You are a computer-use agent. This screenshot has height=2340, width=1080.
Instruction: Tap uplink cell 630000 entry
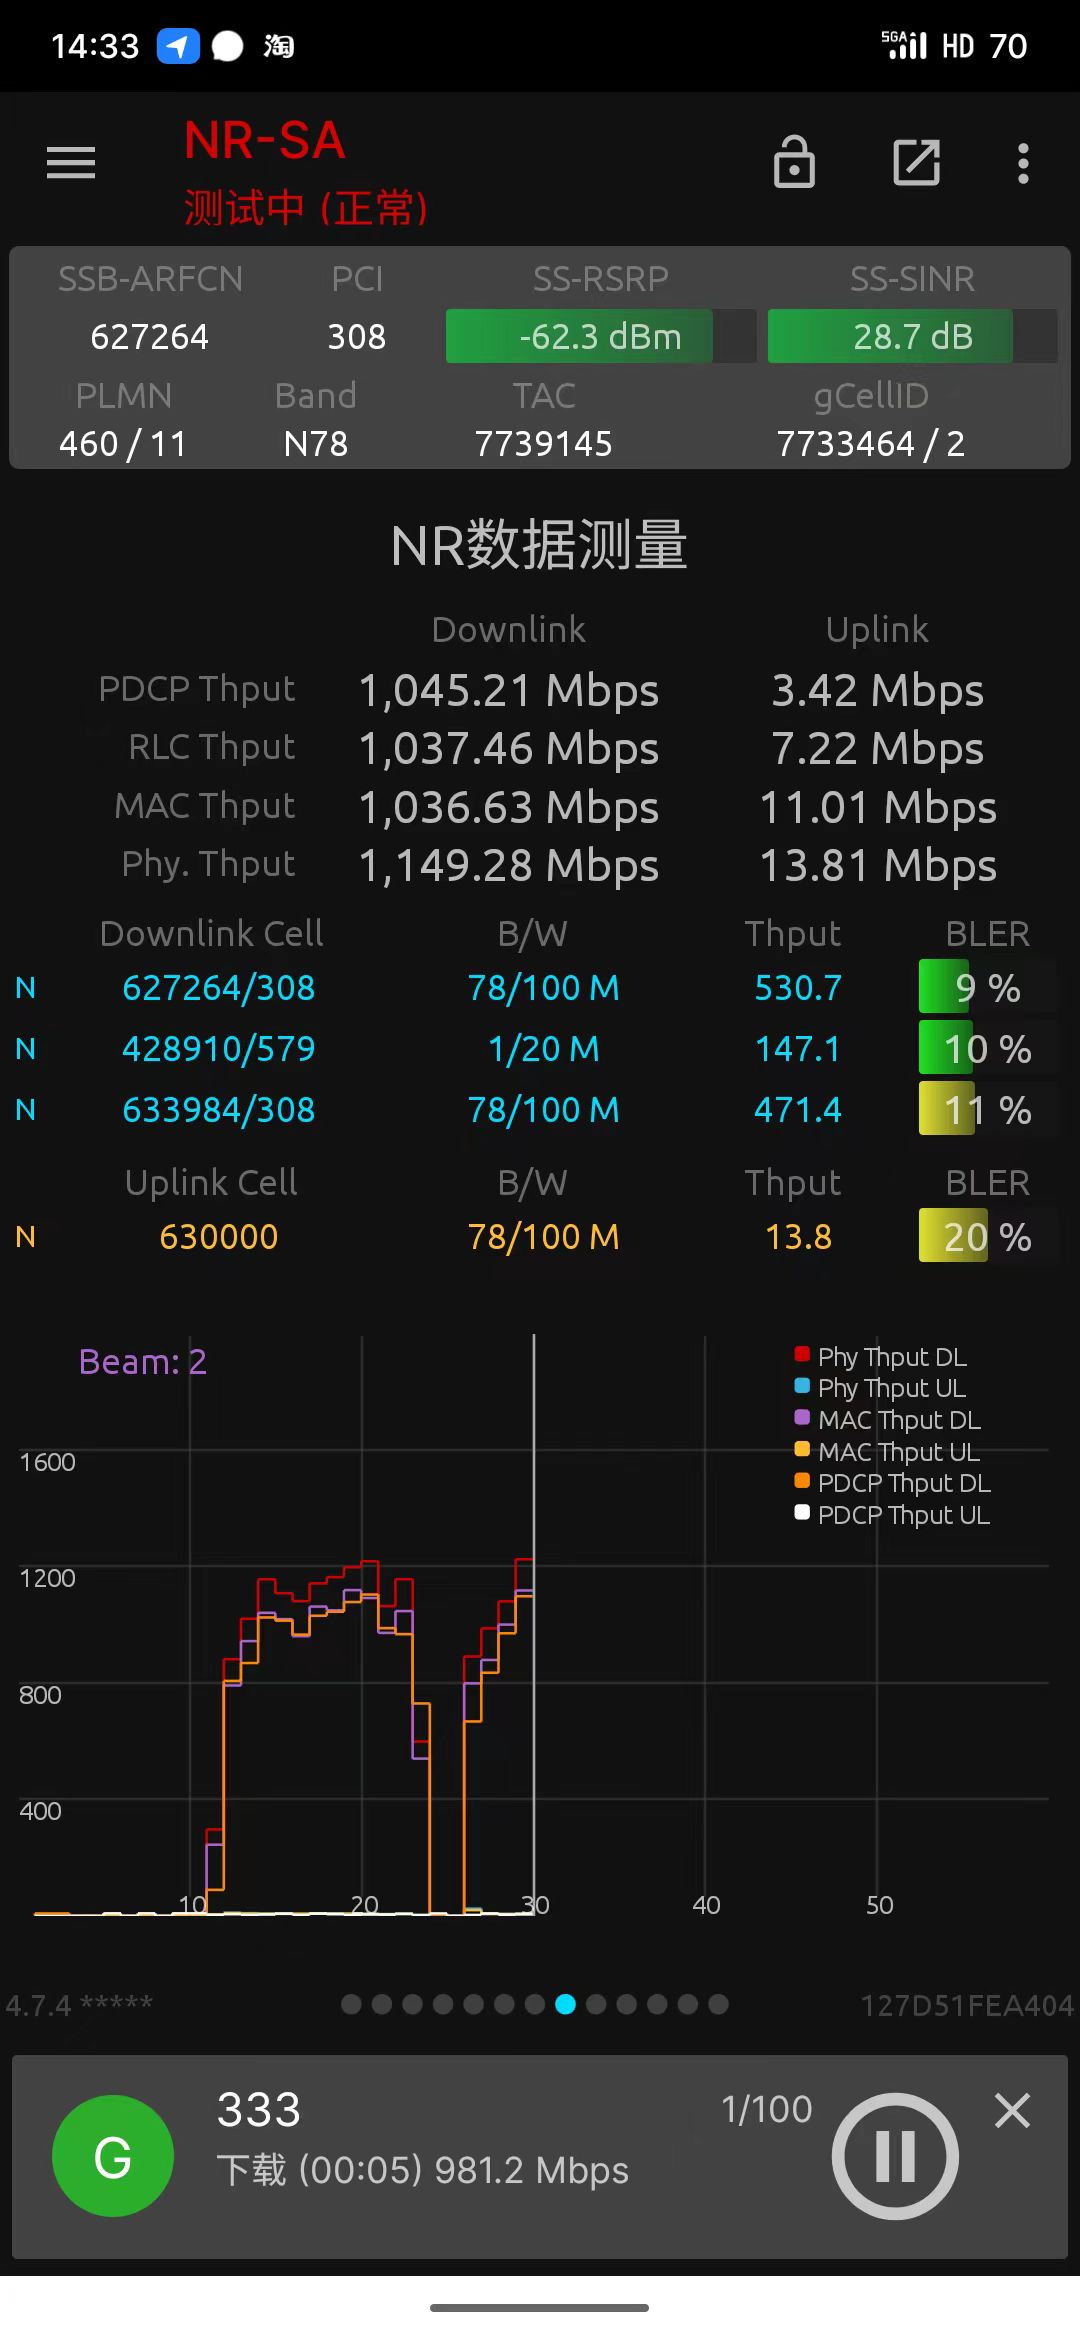(218, 1237)
